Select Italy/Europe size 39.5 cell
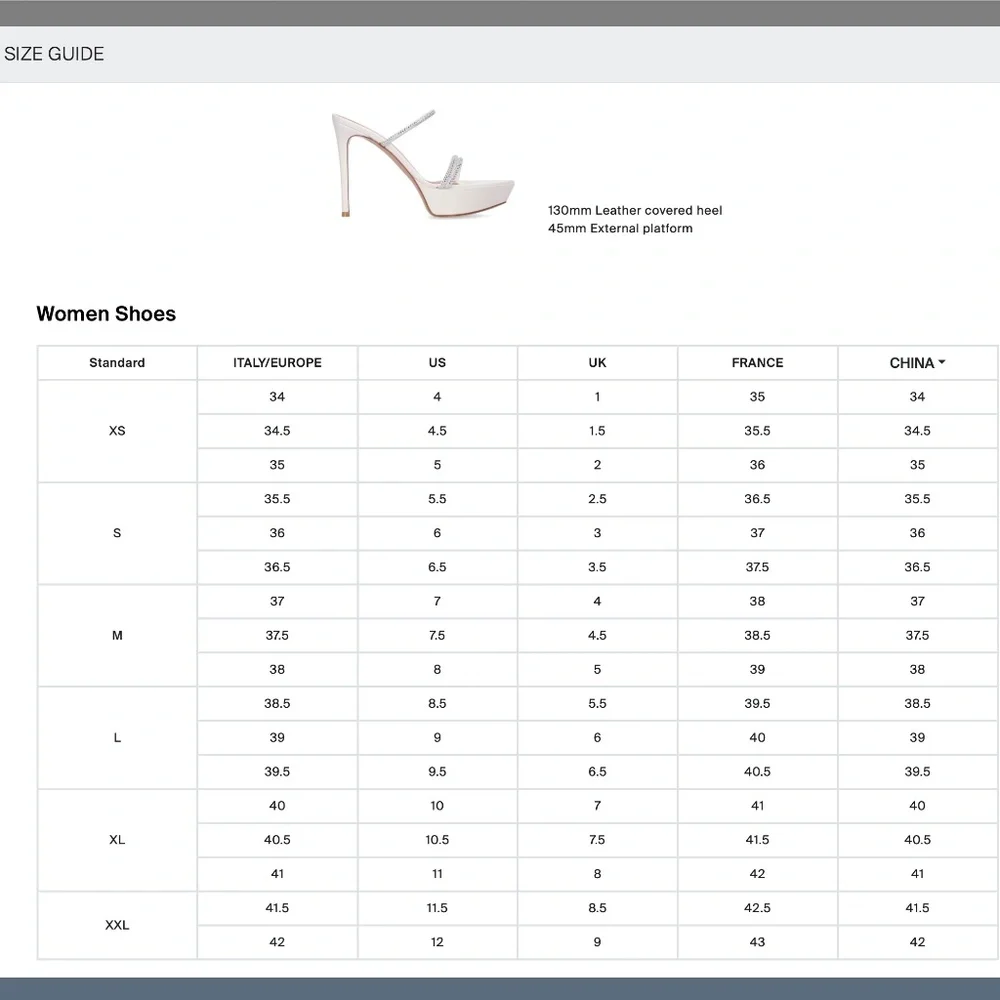Screen dimensions: 1000x1000 (277, 772)
